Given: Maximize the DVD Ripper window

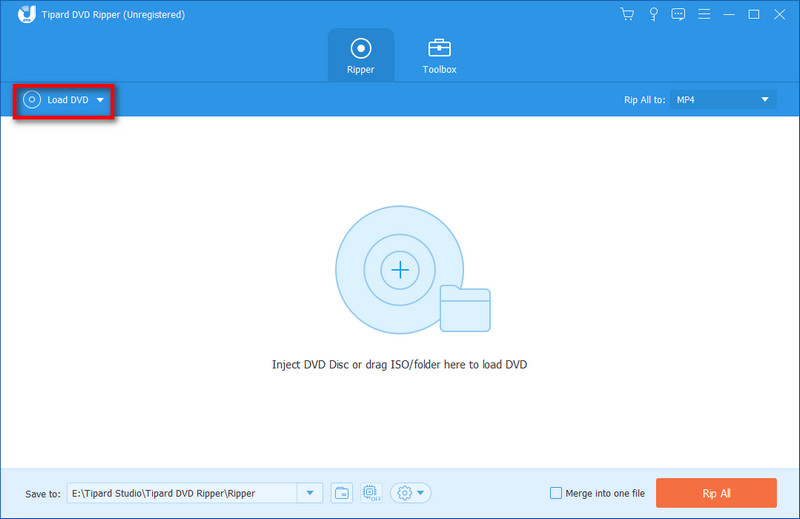Looking at the screenshot, I should 754,14.
